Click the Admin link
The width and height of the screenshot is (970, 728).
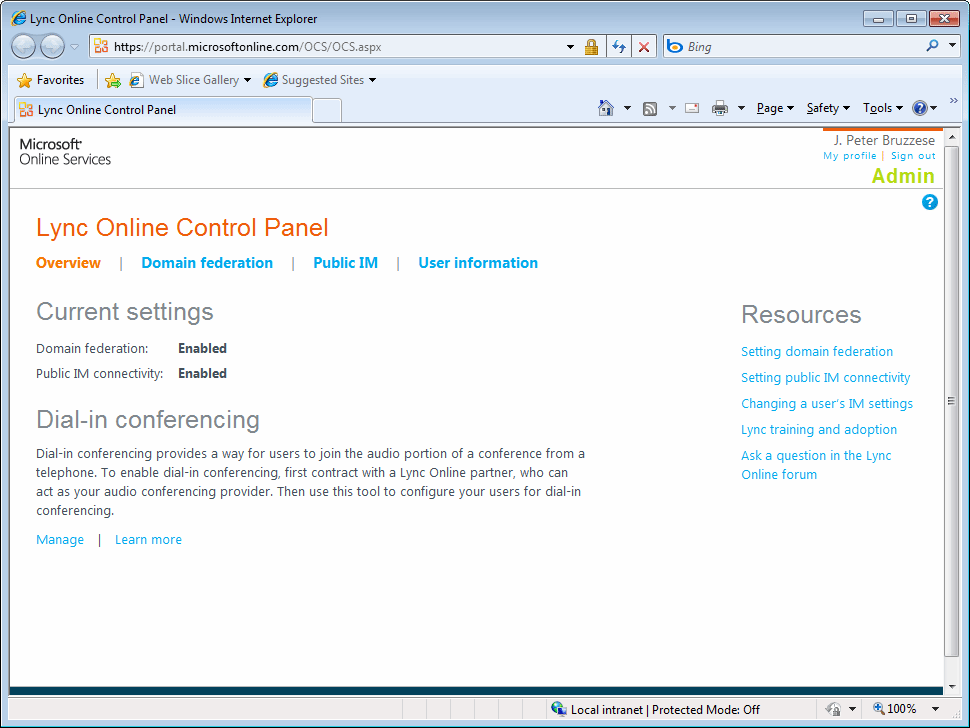pos(903,176)
